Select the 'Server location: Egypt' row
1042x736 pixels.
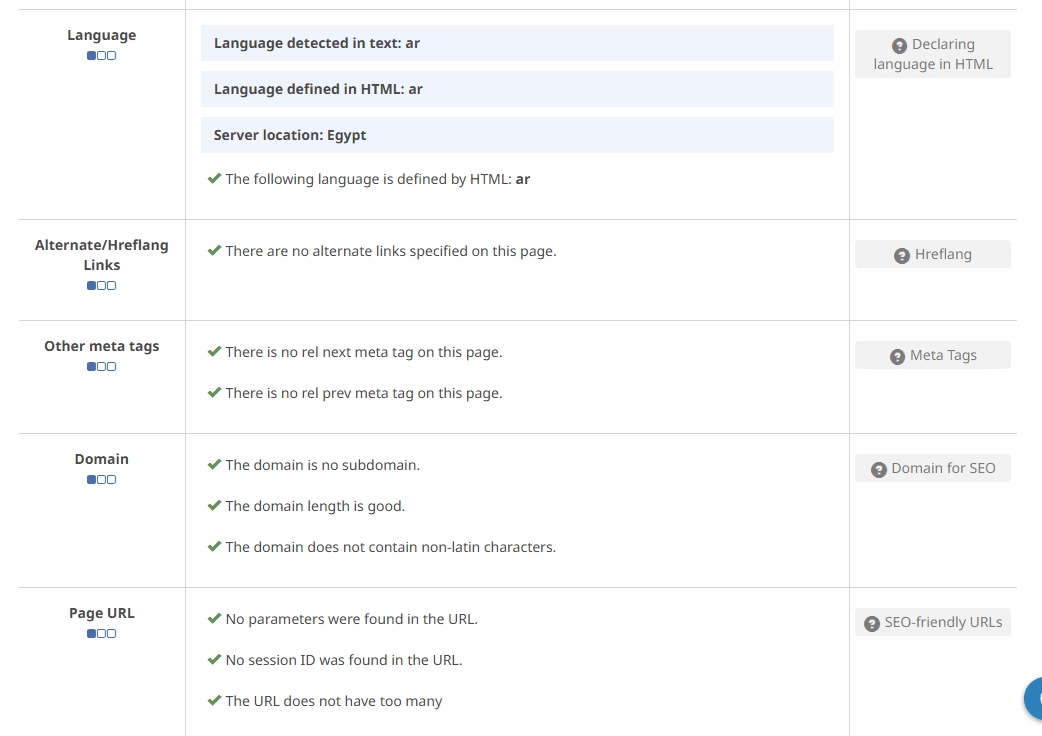(517, 135)
